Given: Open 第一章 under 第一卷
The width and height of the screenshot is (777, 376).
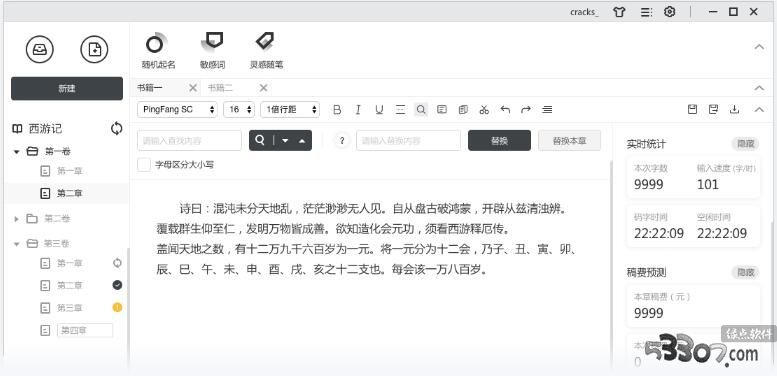Looking at the screenshot, I should click(69, 171).
